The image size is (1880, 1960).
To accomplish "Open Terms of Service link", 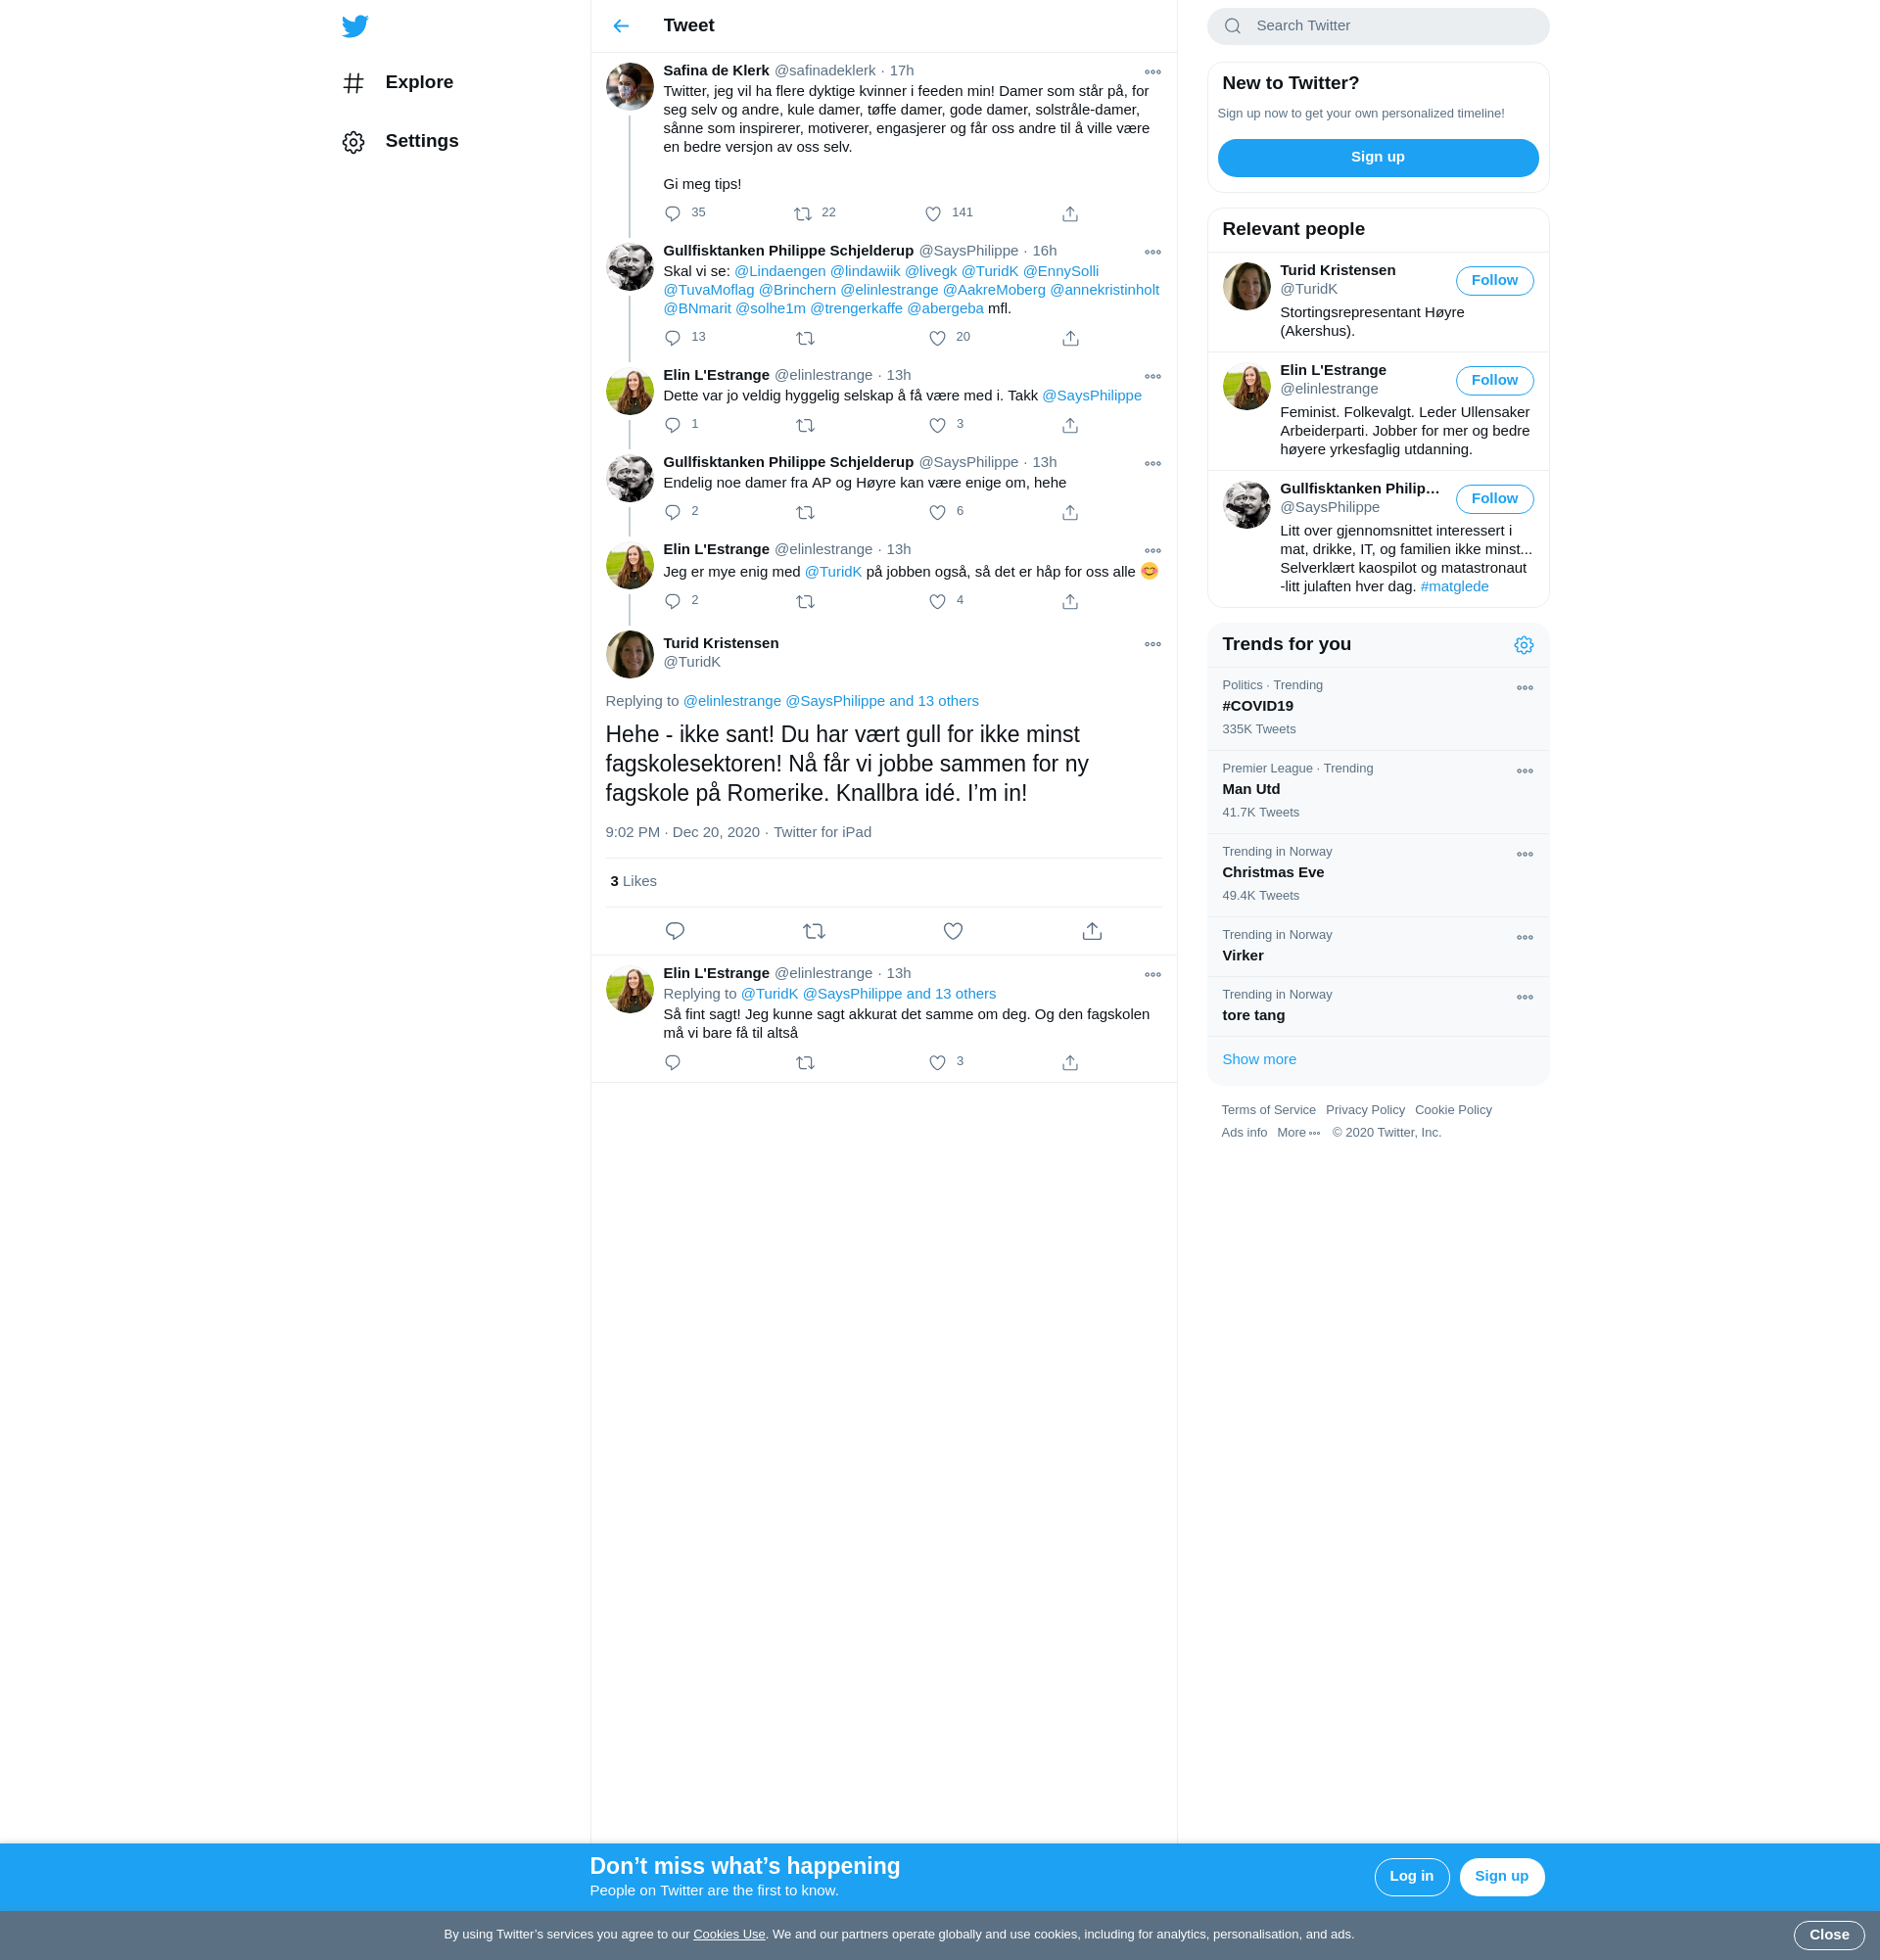I will tap(1268, 1110).
